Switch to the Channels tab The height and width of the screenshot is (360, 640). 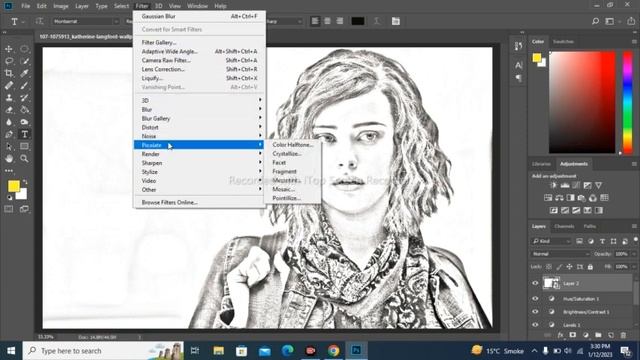click(564, 227)
